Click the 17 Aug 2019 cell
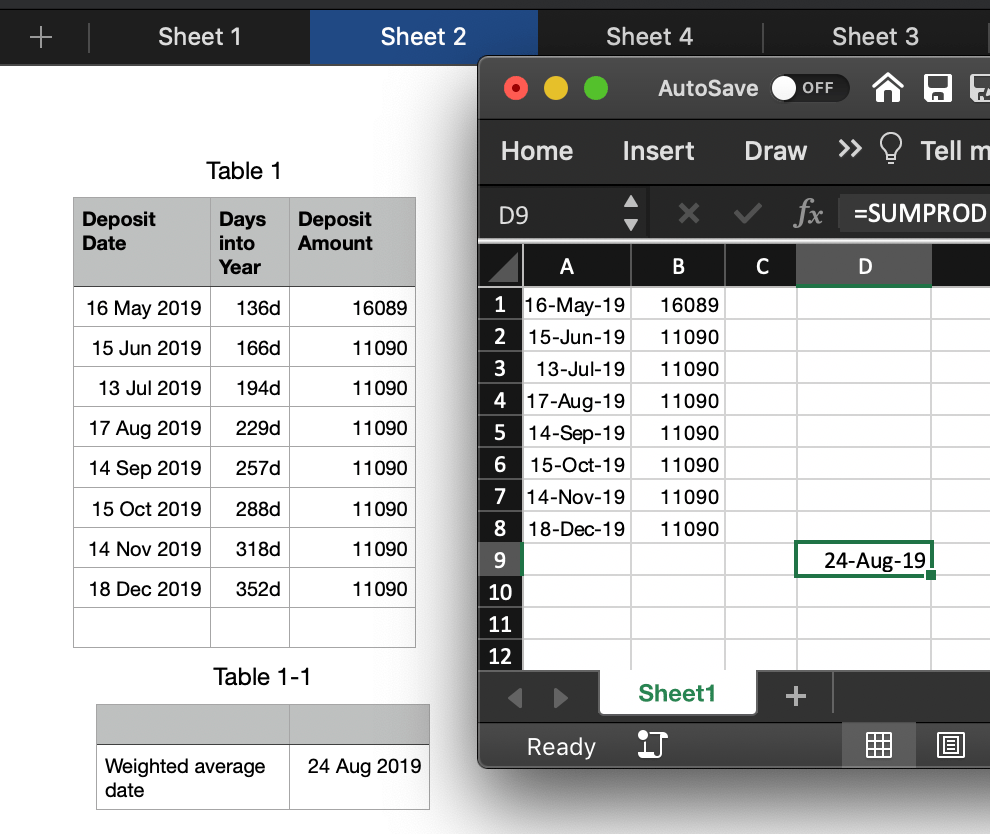 [x=142, y=427]
